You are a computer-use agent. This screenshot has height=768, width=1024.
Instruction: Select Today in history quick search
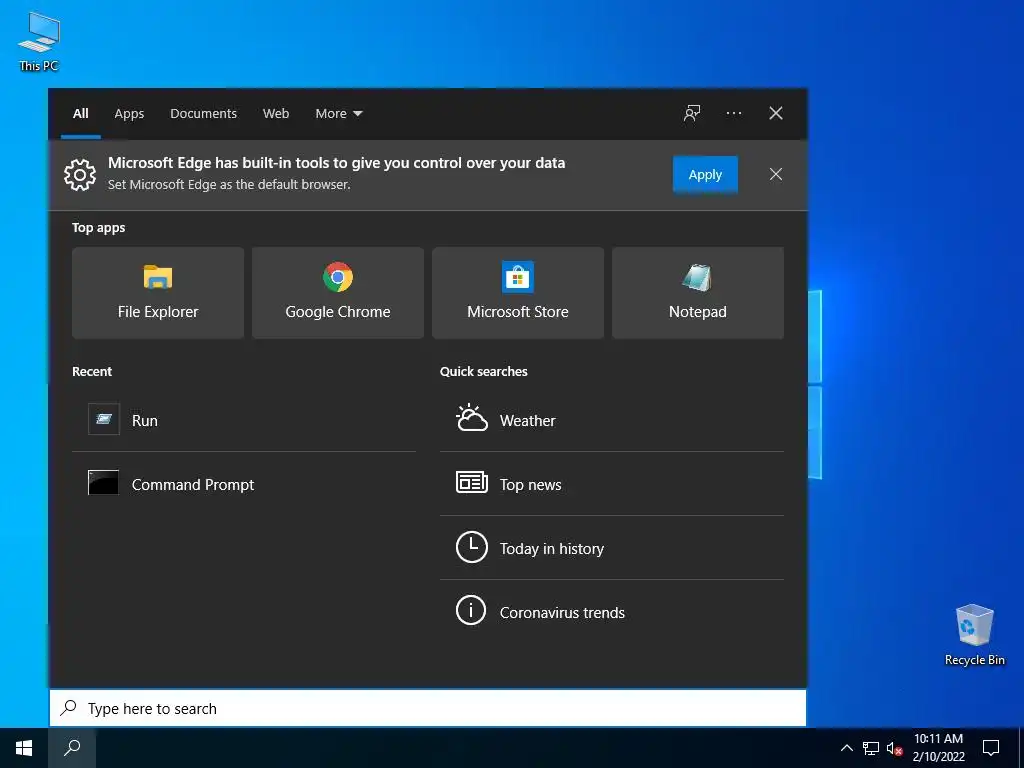click(611, 548)
